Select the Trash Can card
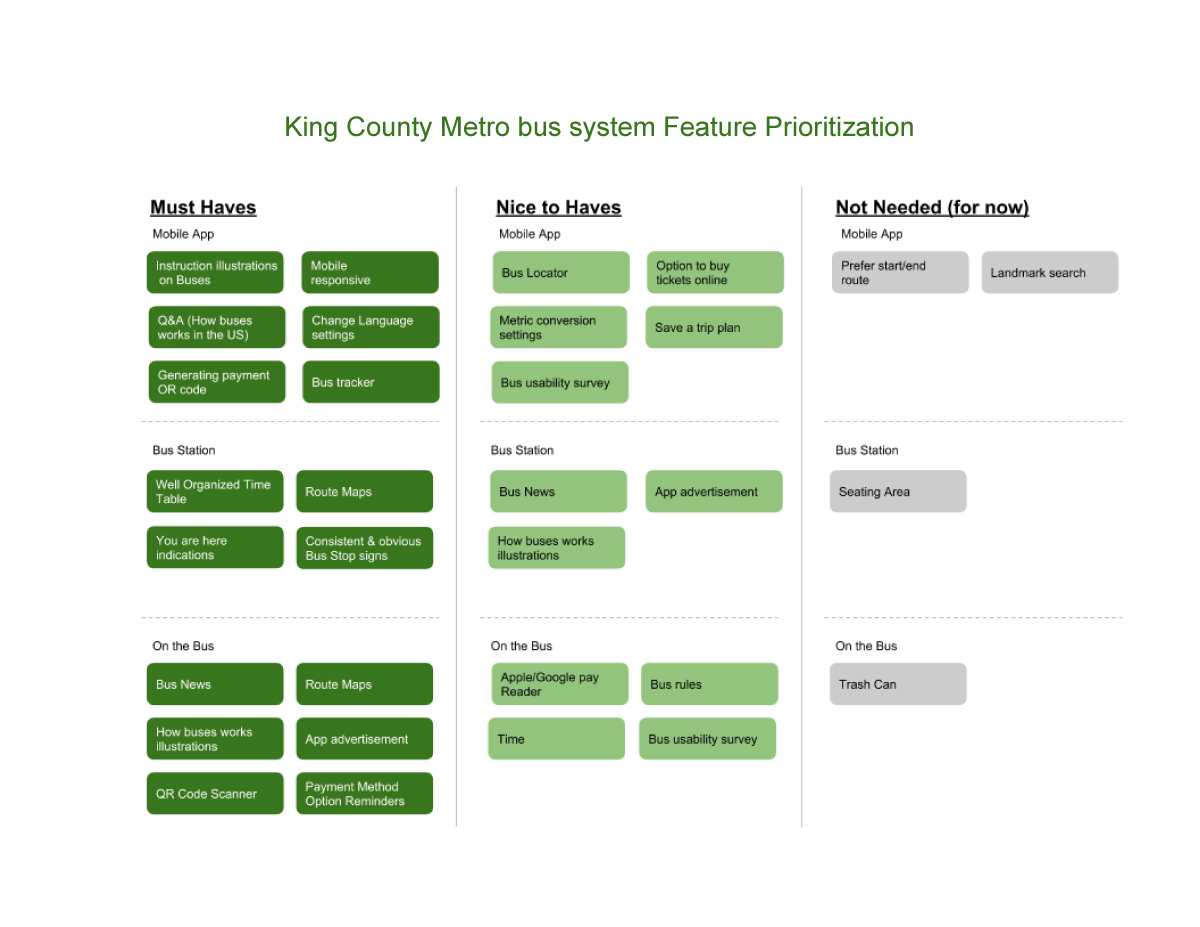1200x927 pixels. [x=898, y=684]
